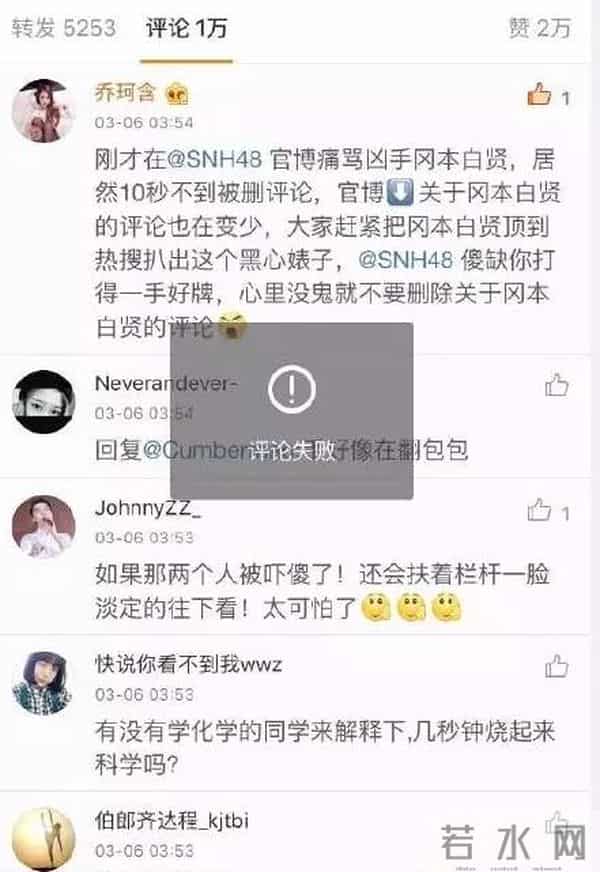Open username 乔珂含 profile

tap(126, 92)
